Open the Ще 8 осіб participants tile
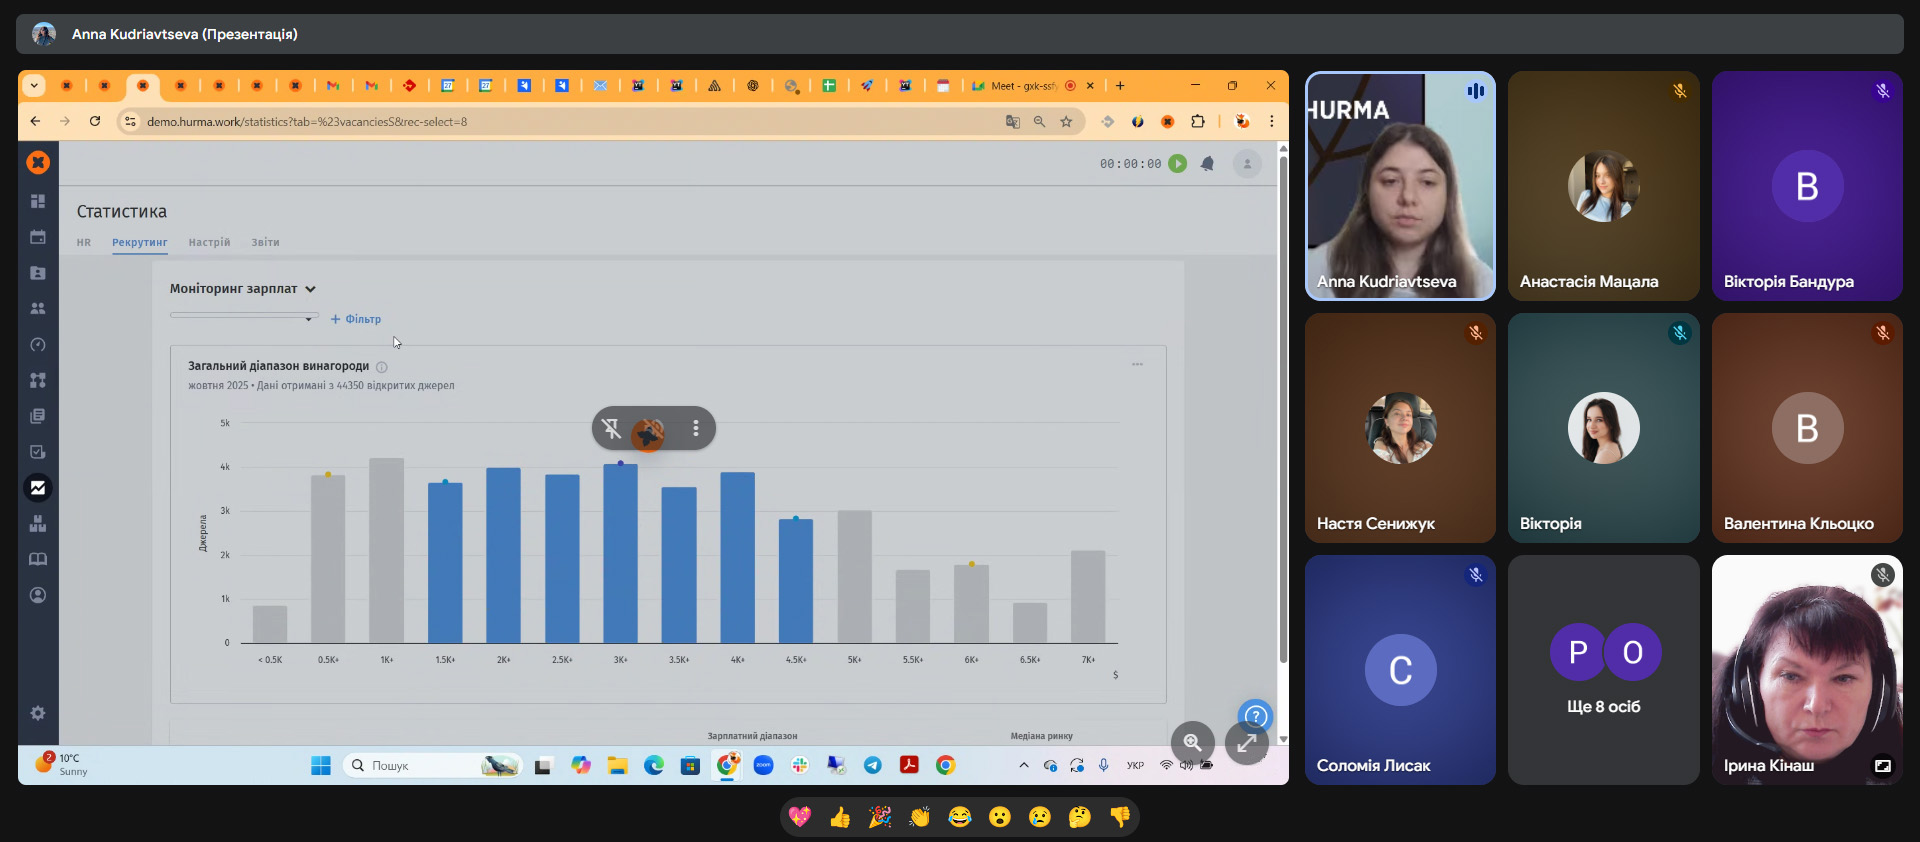 pyautogui.click(x=1603, y=670)
